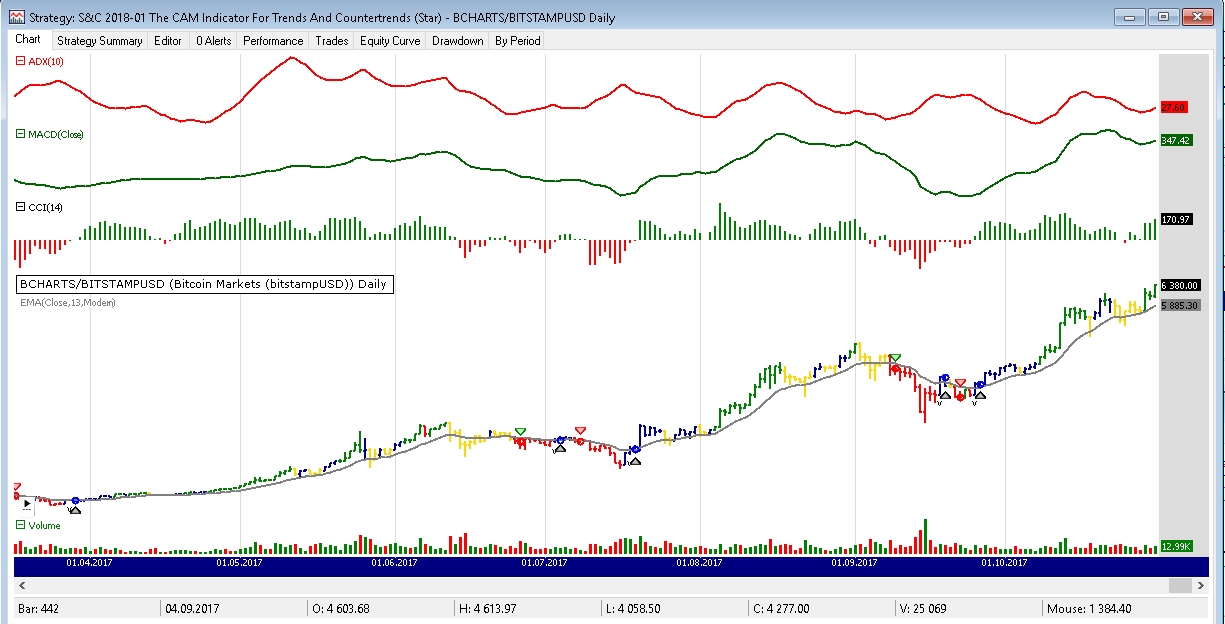View the Trades tab

tap(331, 41)
